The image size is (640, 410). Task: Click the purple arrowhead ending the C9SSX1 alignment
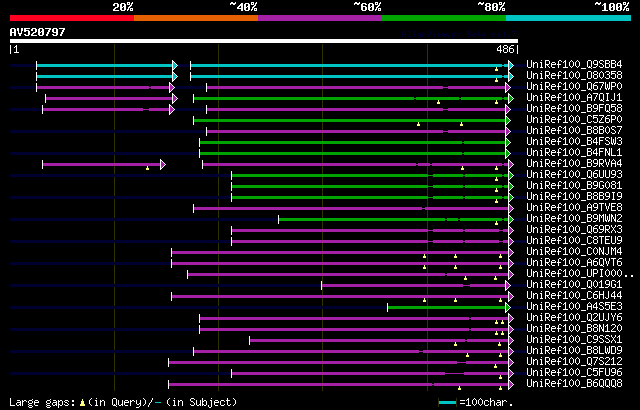pos(511,341)
